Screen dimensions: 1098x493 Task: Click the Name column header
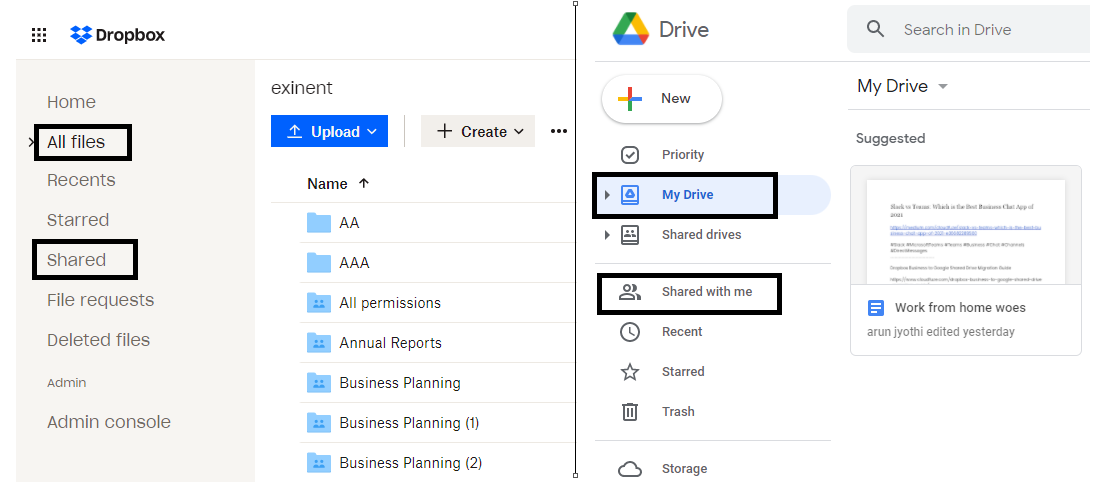(327, 183)
